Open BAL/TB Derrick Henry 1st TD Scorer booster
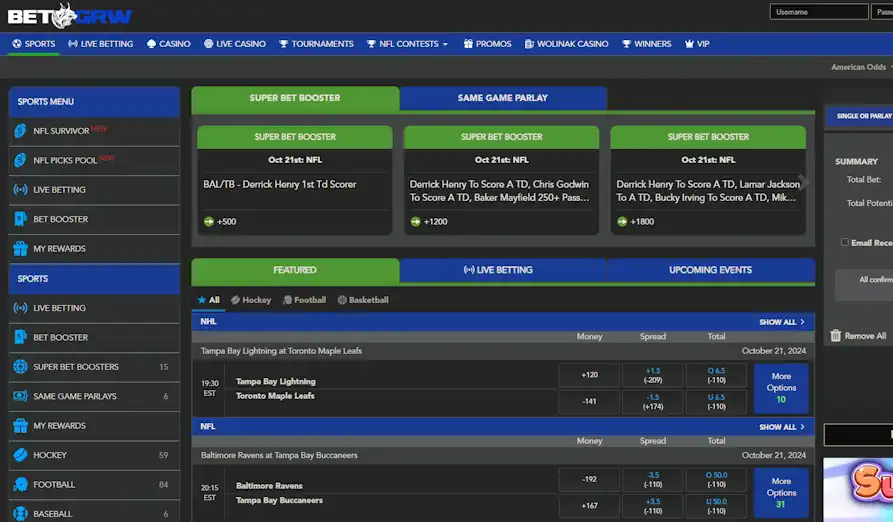The image size is (893, 522). [295, 180]
